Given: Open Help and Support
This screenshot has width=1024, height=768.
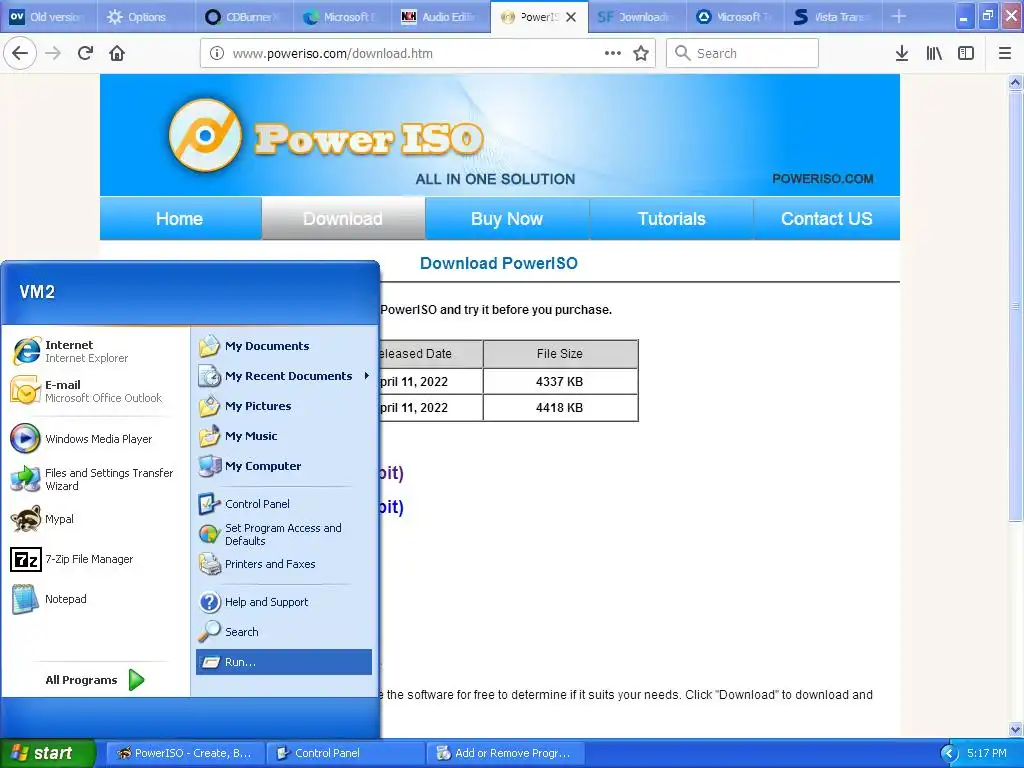Looking at the screenshot, I should [283, 601].
